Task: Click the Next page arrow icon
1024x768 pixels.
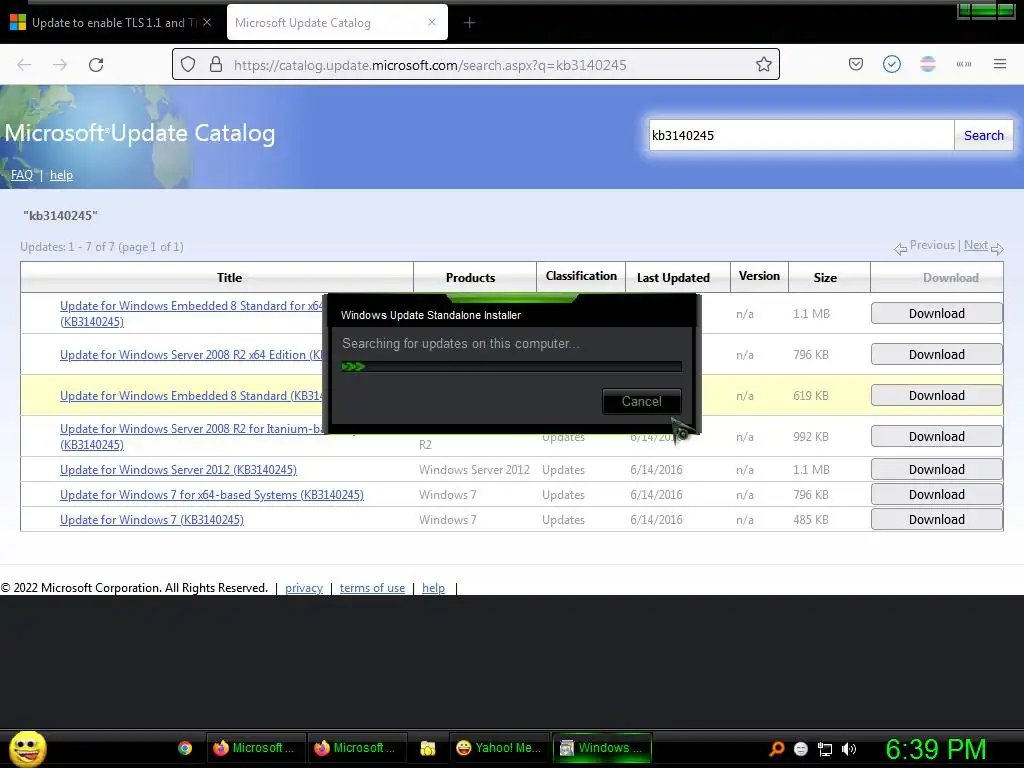Action: 997,248
